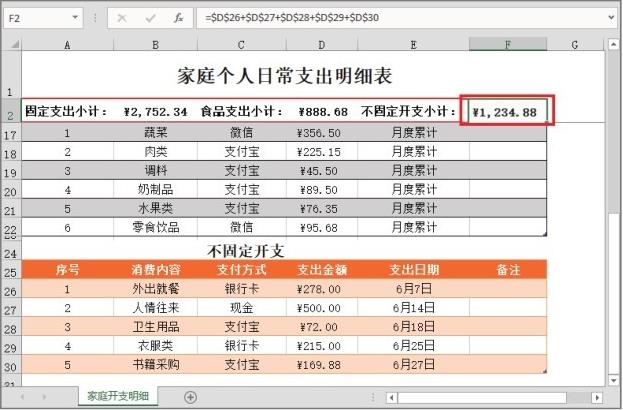Select column D header
This screenshot has width=623, height=410.
pyautogui.click(x=320, y=45)
